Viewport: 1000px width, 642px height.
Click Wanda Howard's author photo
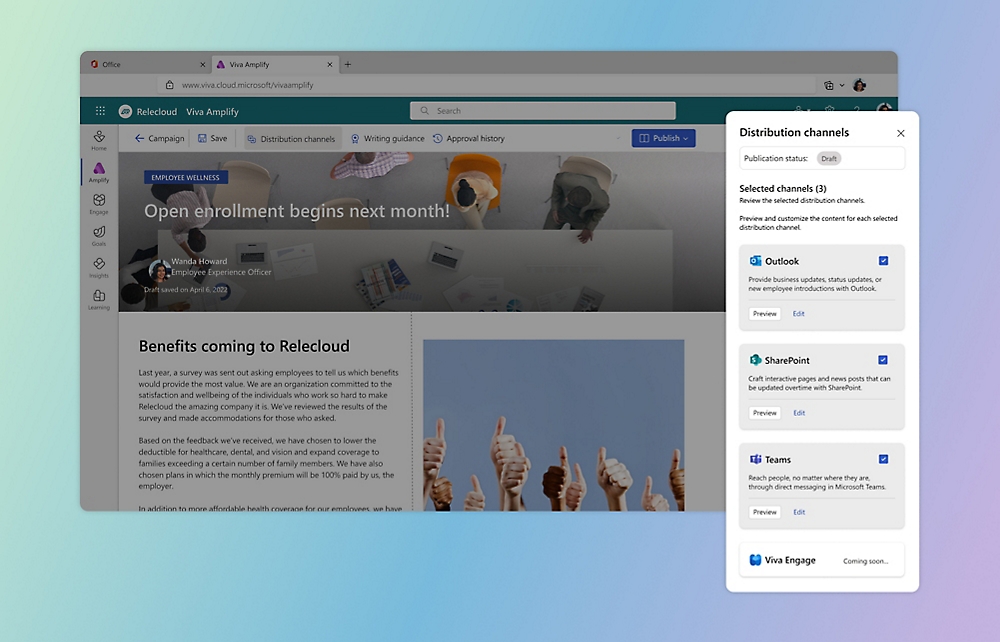[159, 270]
